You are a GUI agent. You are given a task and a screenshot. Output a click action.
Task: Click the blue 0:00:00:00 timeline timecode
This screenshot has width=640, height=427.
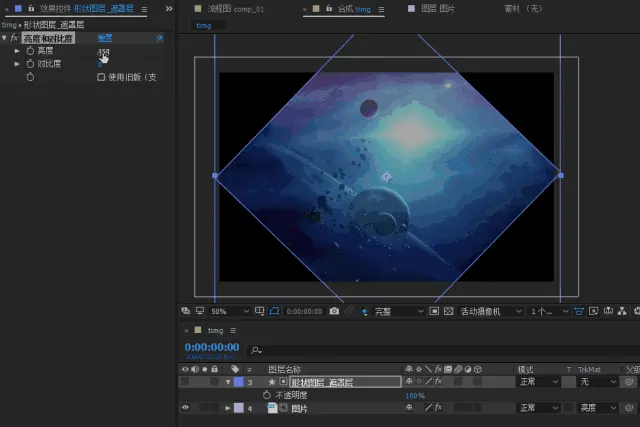coord(212,347)
